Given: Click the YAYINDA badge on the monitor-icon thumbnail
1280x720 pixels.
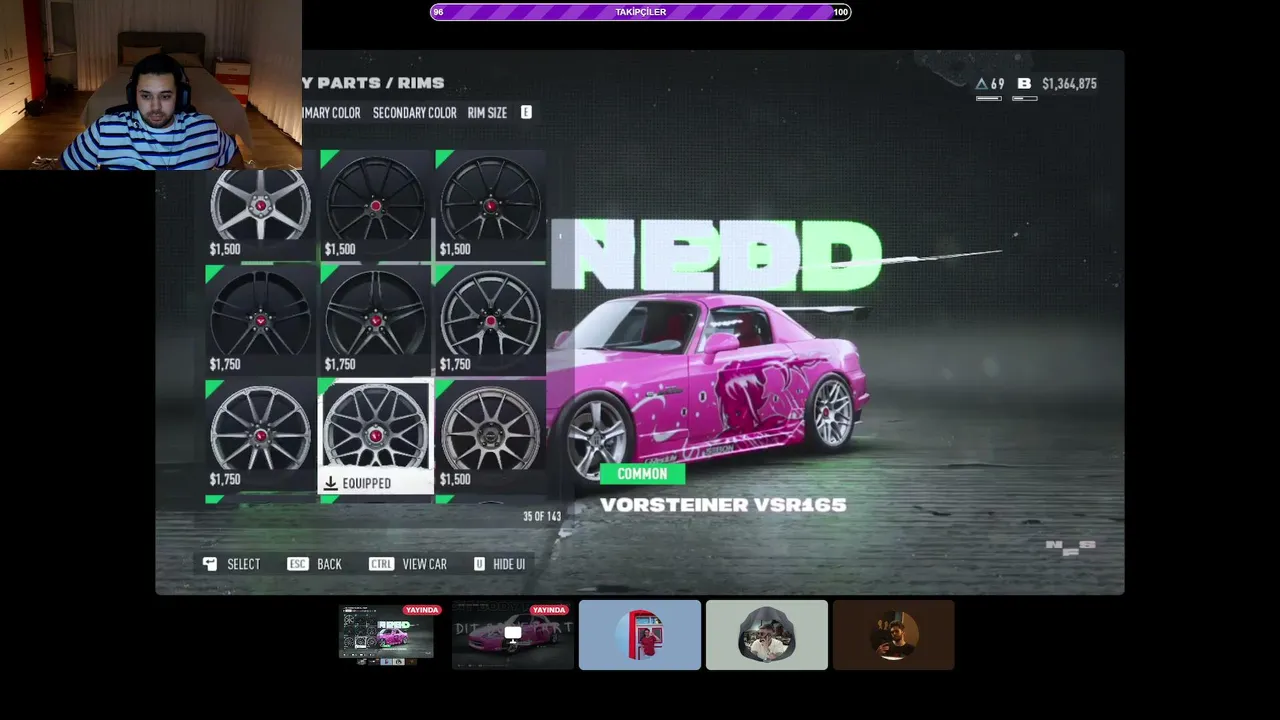Looking at the screenshot, I should (x=549, y=610).
